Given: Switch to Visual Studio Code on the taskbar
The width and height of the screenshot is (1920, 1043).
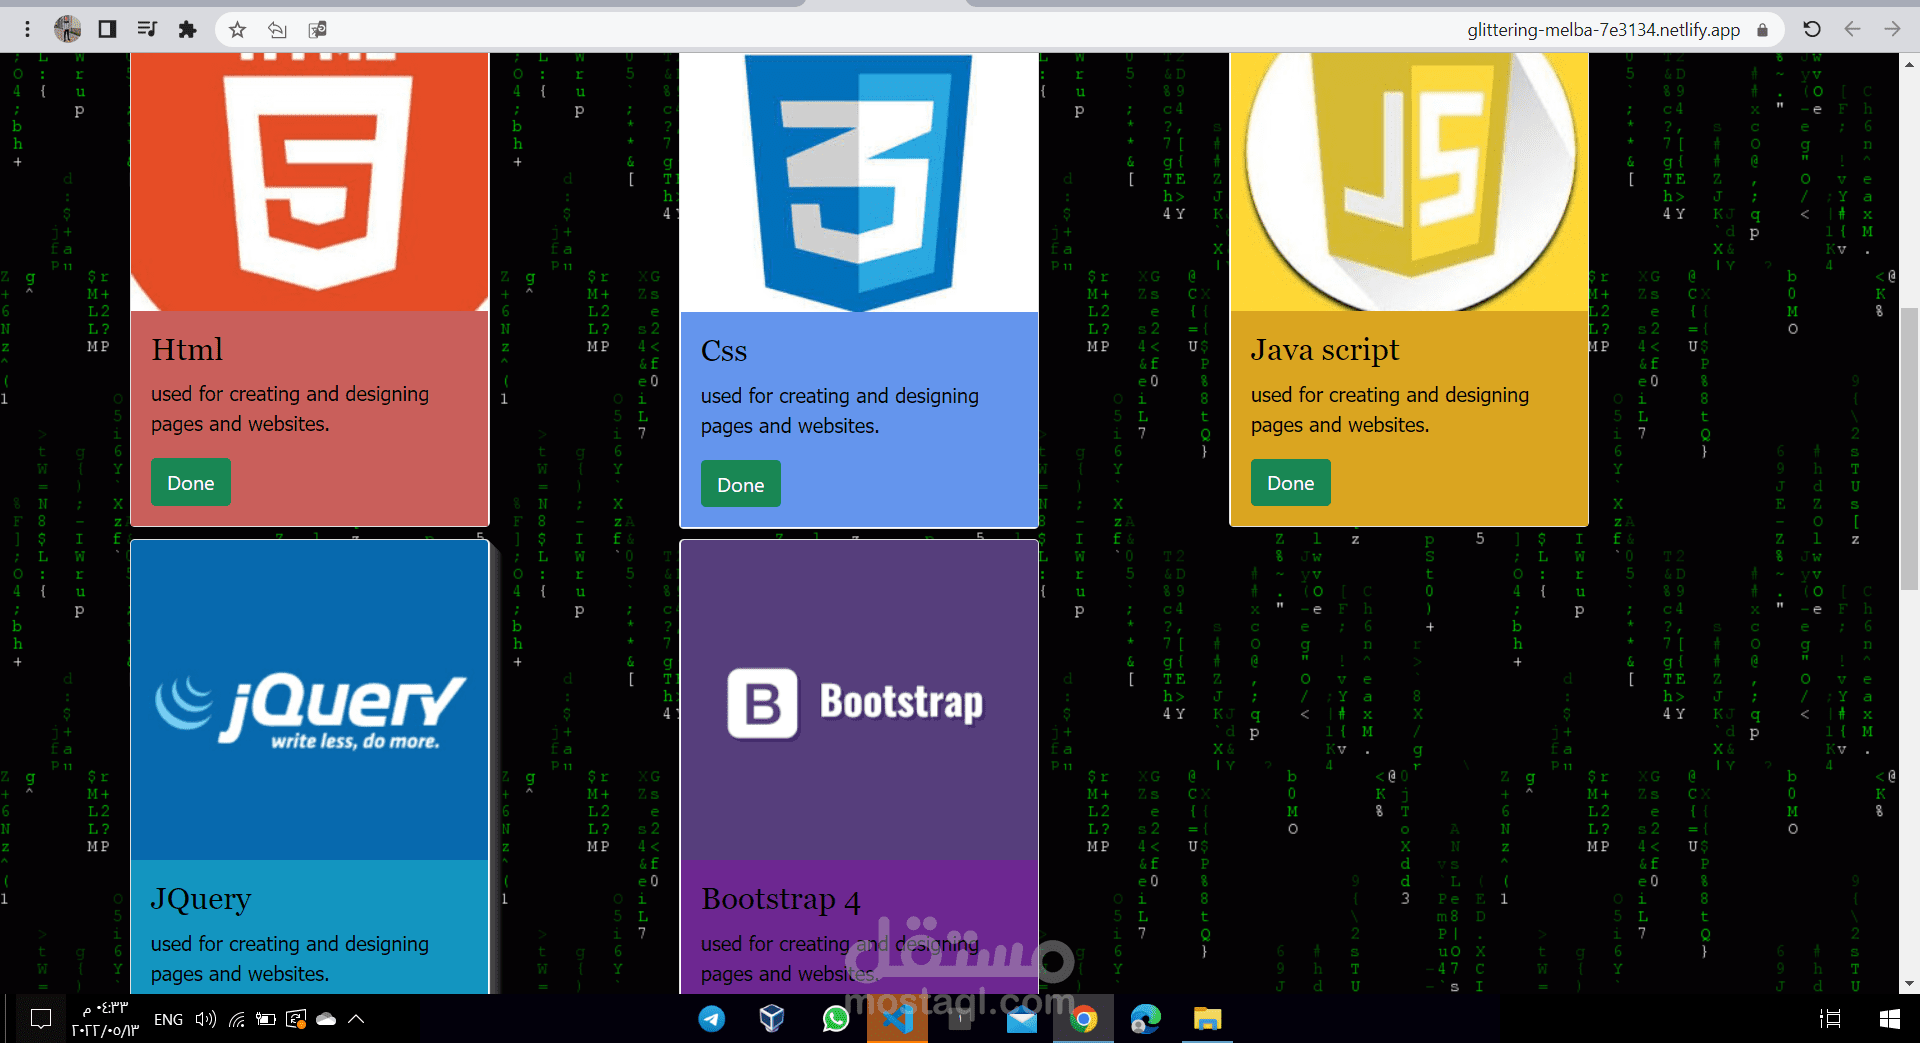Looking at the screenshot, I should click(898, 1019).
